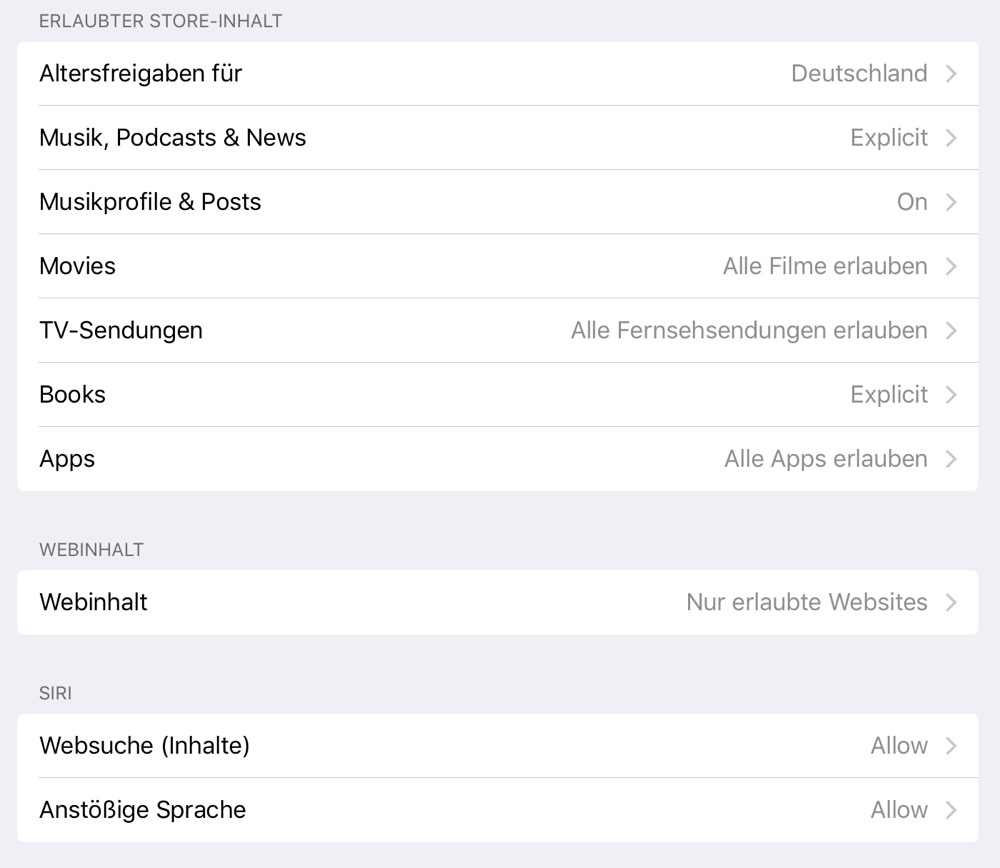The width and height of the screenshot is (1000, 868).
Task: Change the Deutschland region value
Action: tap(859, 73)
